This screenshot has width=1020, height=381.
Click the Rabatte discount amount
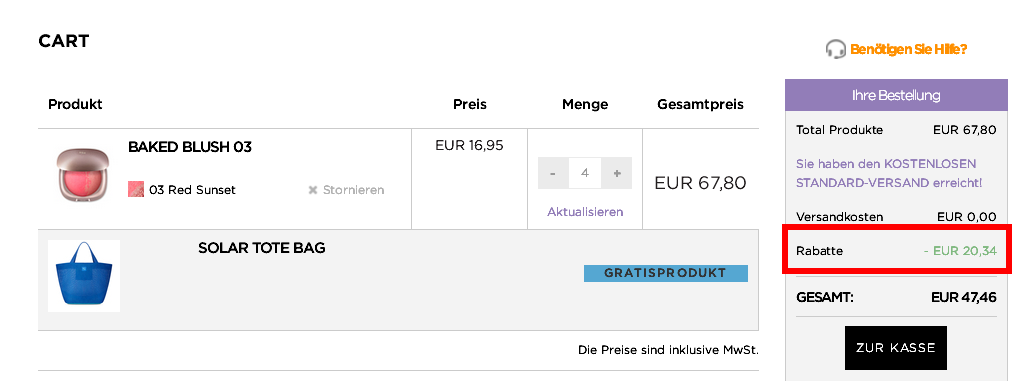[x=960, y=250]
